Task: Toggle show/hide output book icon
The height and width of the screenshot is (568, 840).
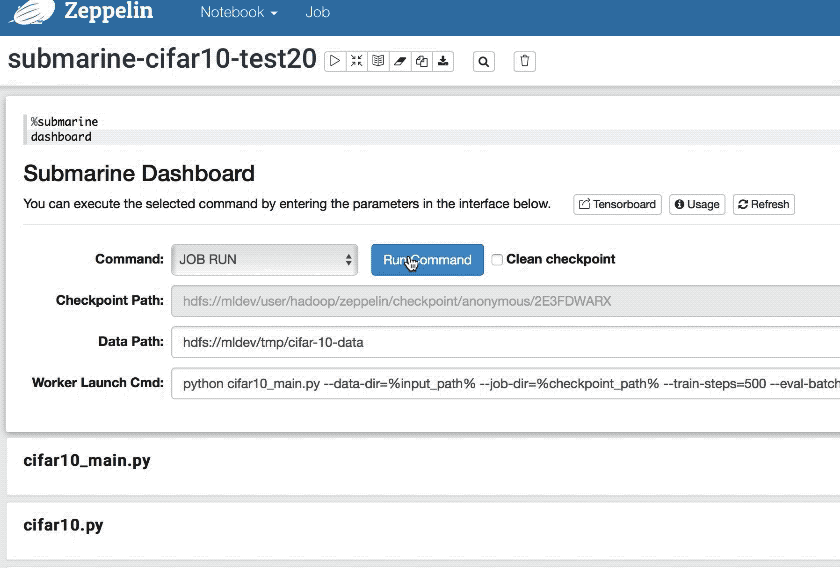Action: (x=378, y=61)
